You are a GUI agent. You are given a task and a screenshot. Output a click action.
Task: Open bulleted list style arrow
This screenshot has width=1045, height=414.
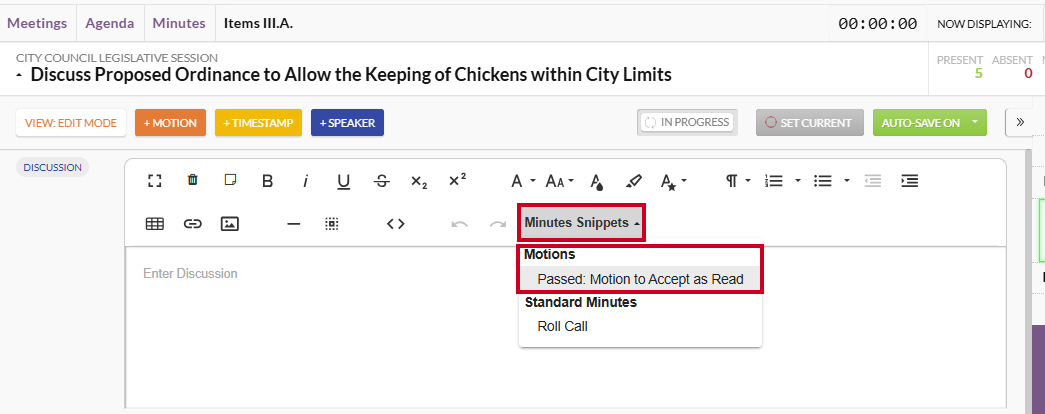click(846, 181)
